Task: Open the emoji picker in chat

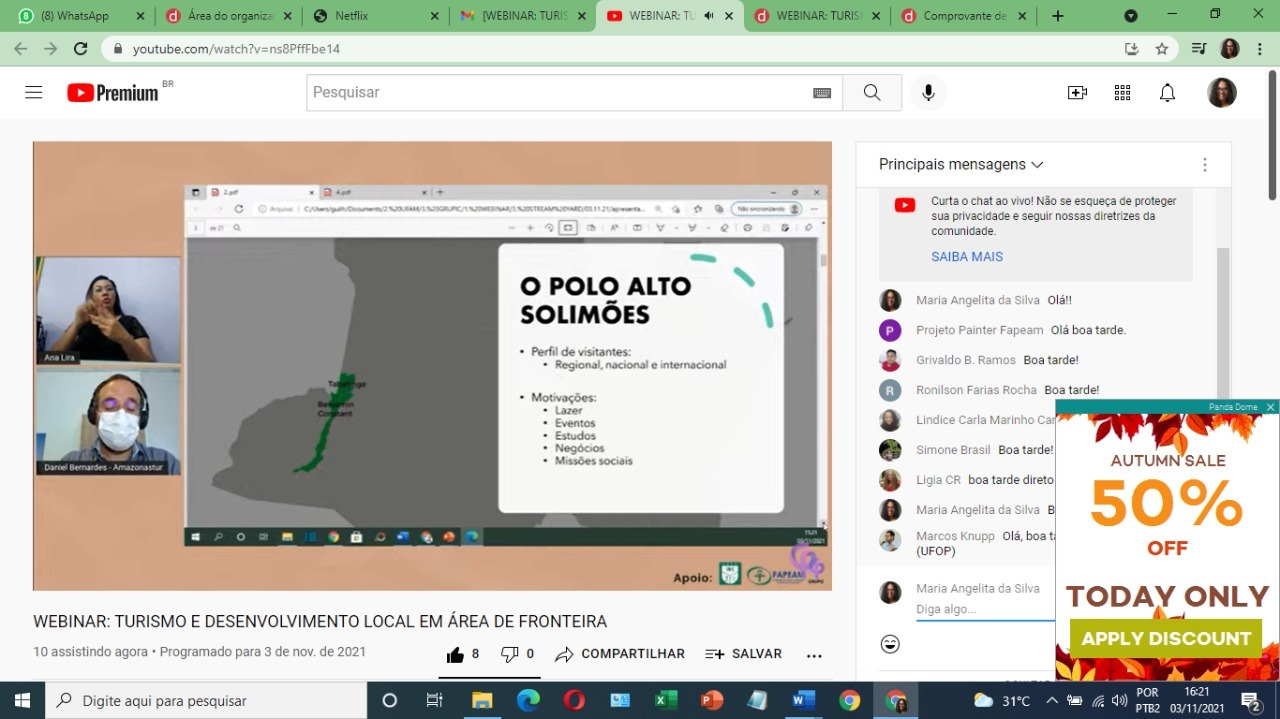Action: (x=890, y=644)
